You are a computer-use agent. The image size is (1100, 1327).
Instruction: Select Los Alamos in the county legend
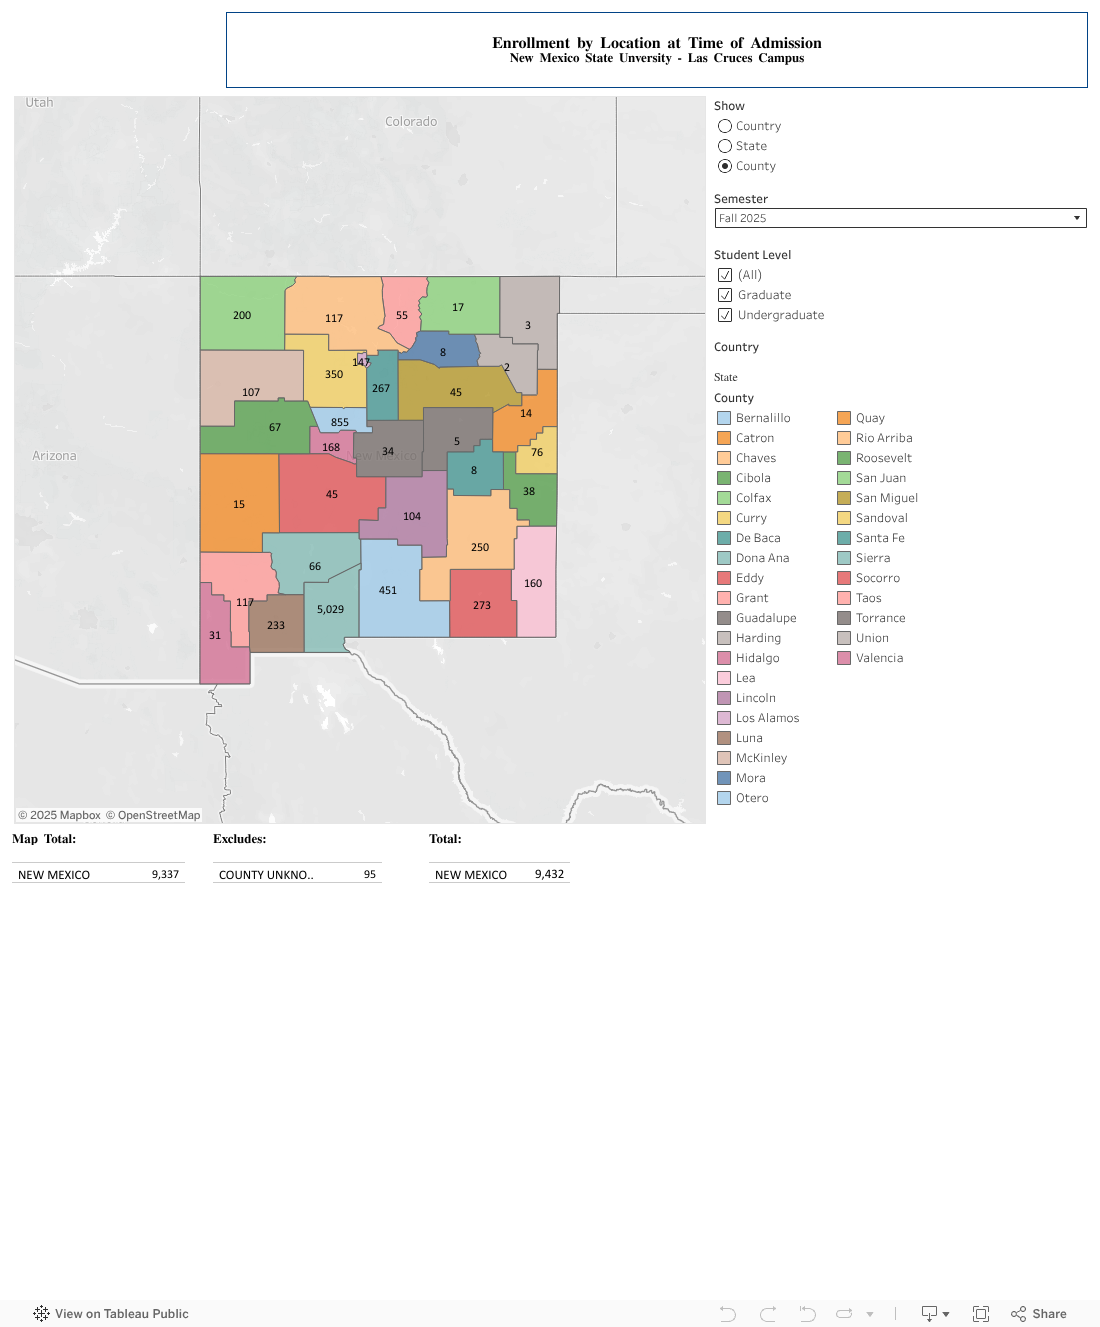point(768,718)
